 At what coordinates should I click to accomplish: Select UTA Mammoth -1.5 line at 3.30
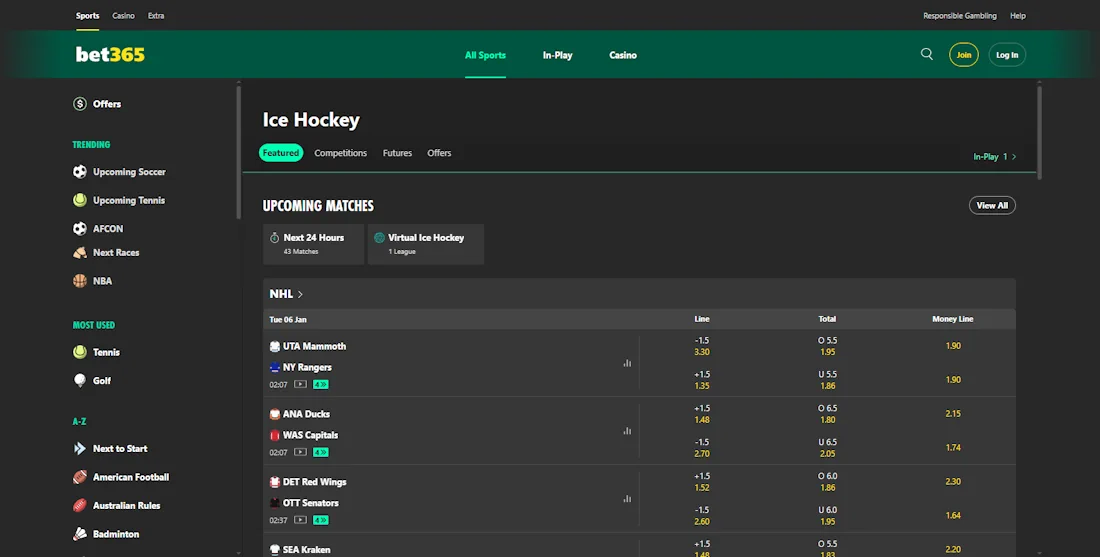pos(702,346)
